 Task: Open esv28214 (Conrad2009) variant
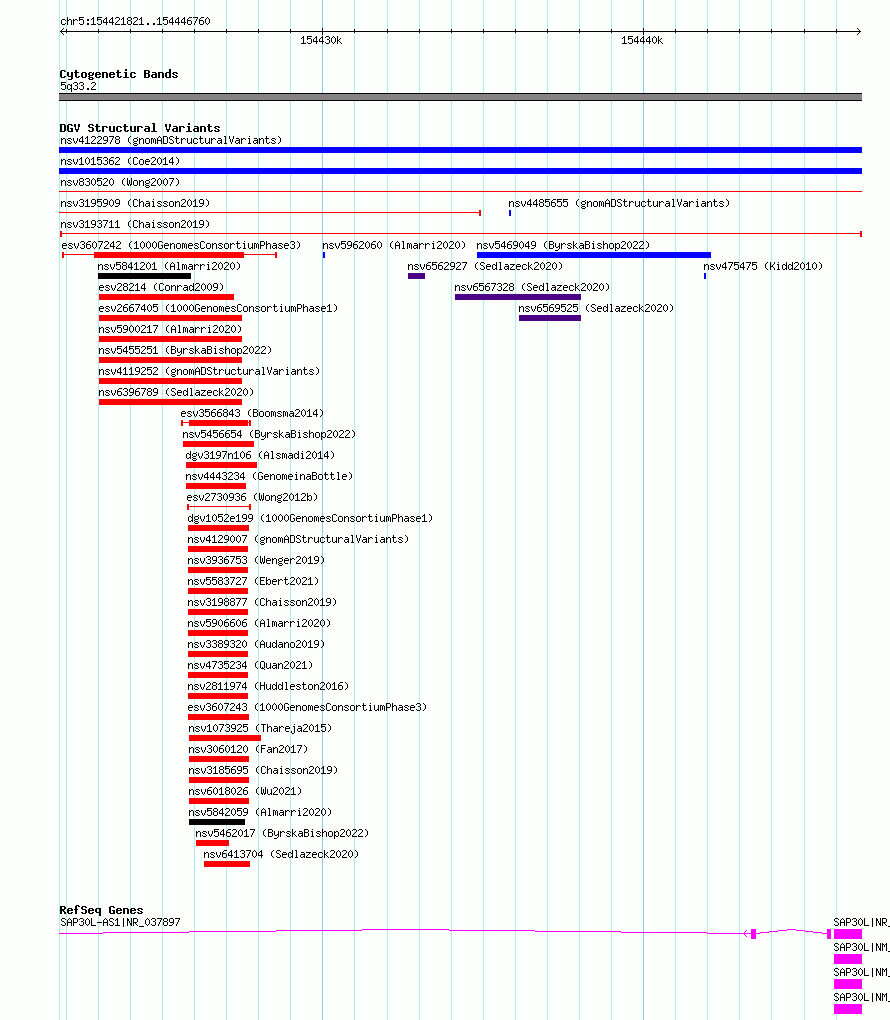(161, 287)
